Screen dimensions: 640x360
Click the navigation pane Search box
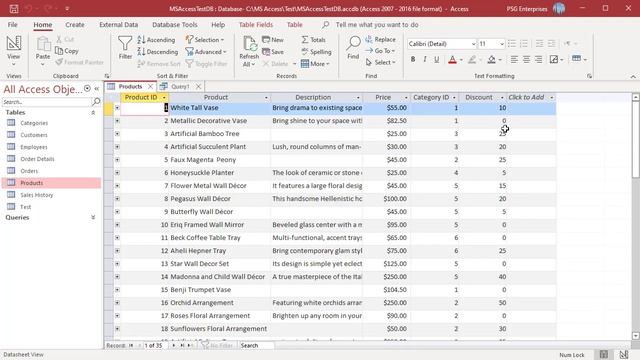pyautogui.click(x=47, y=102)
